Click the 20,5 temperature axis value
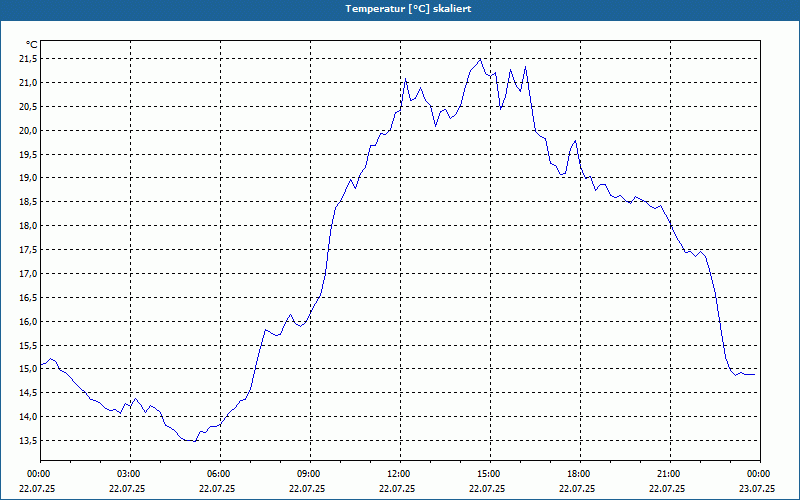This screenshot has height=500, width=800. (29, 107)
